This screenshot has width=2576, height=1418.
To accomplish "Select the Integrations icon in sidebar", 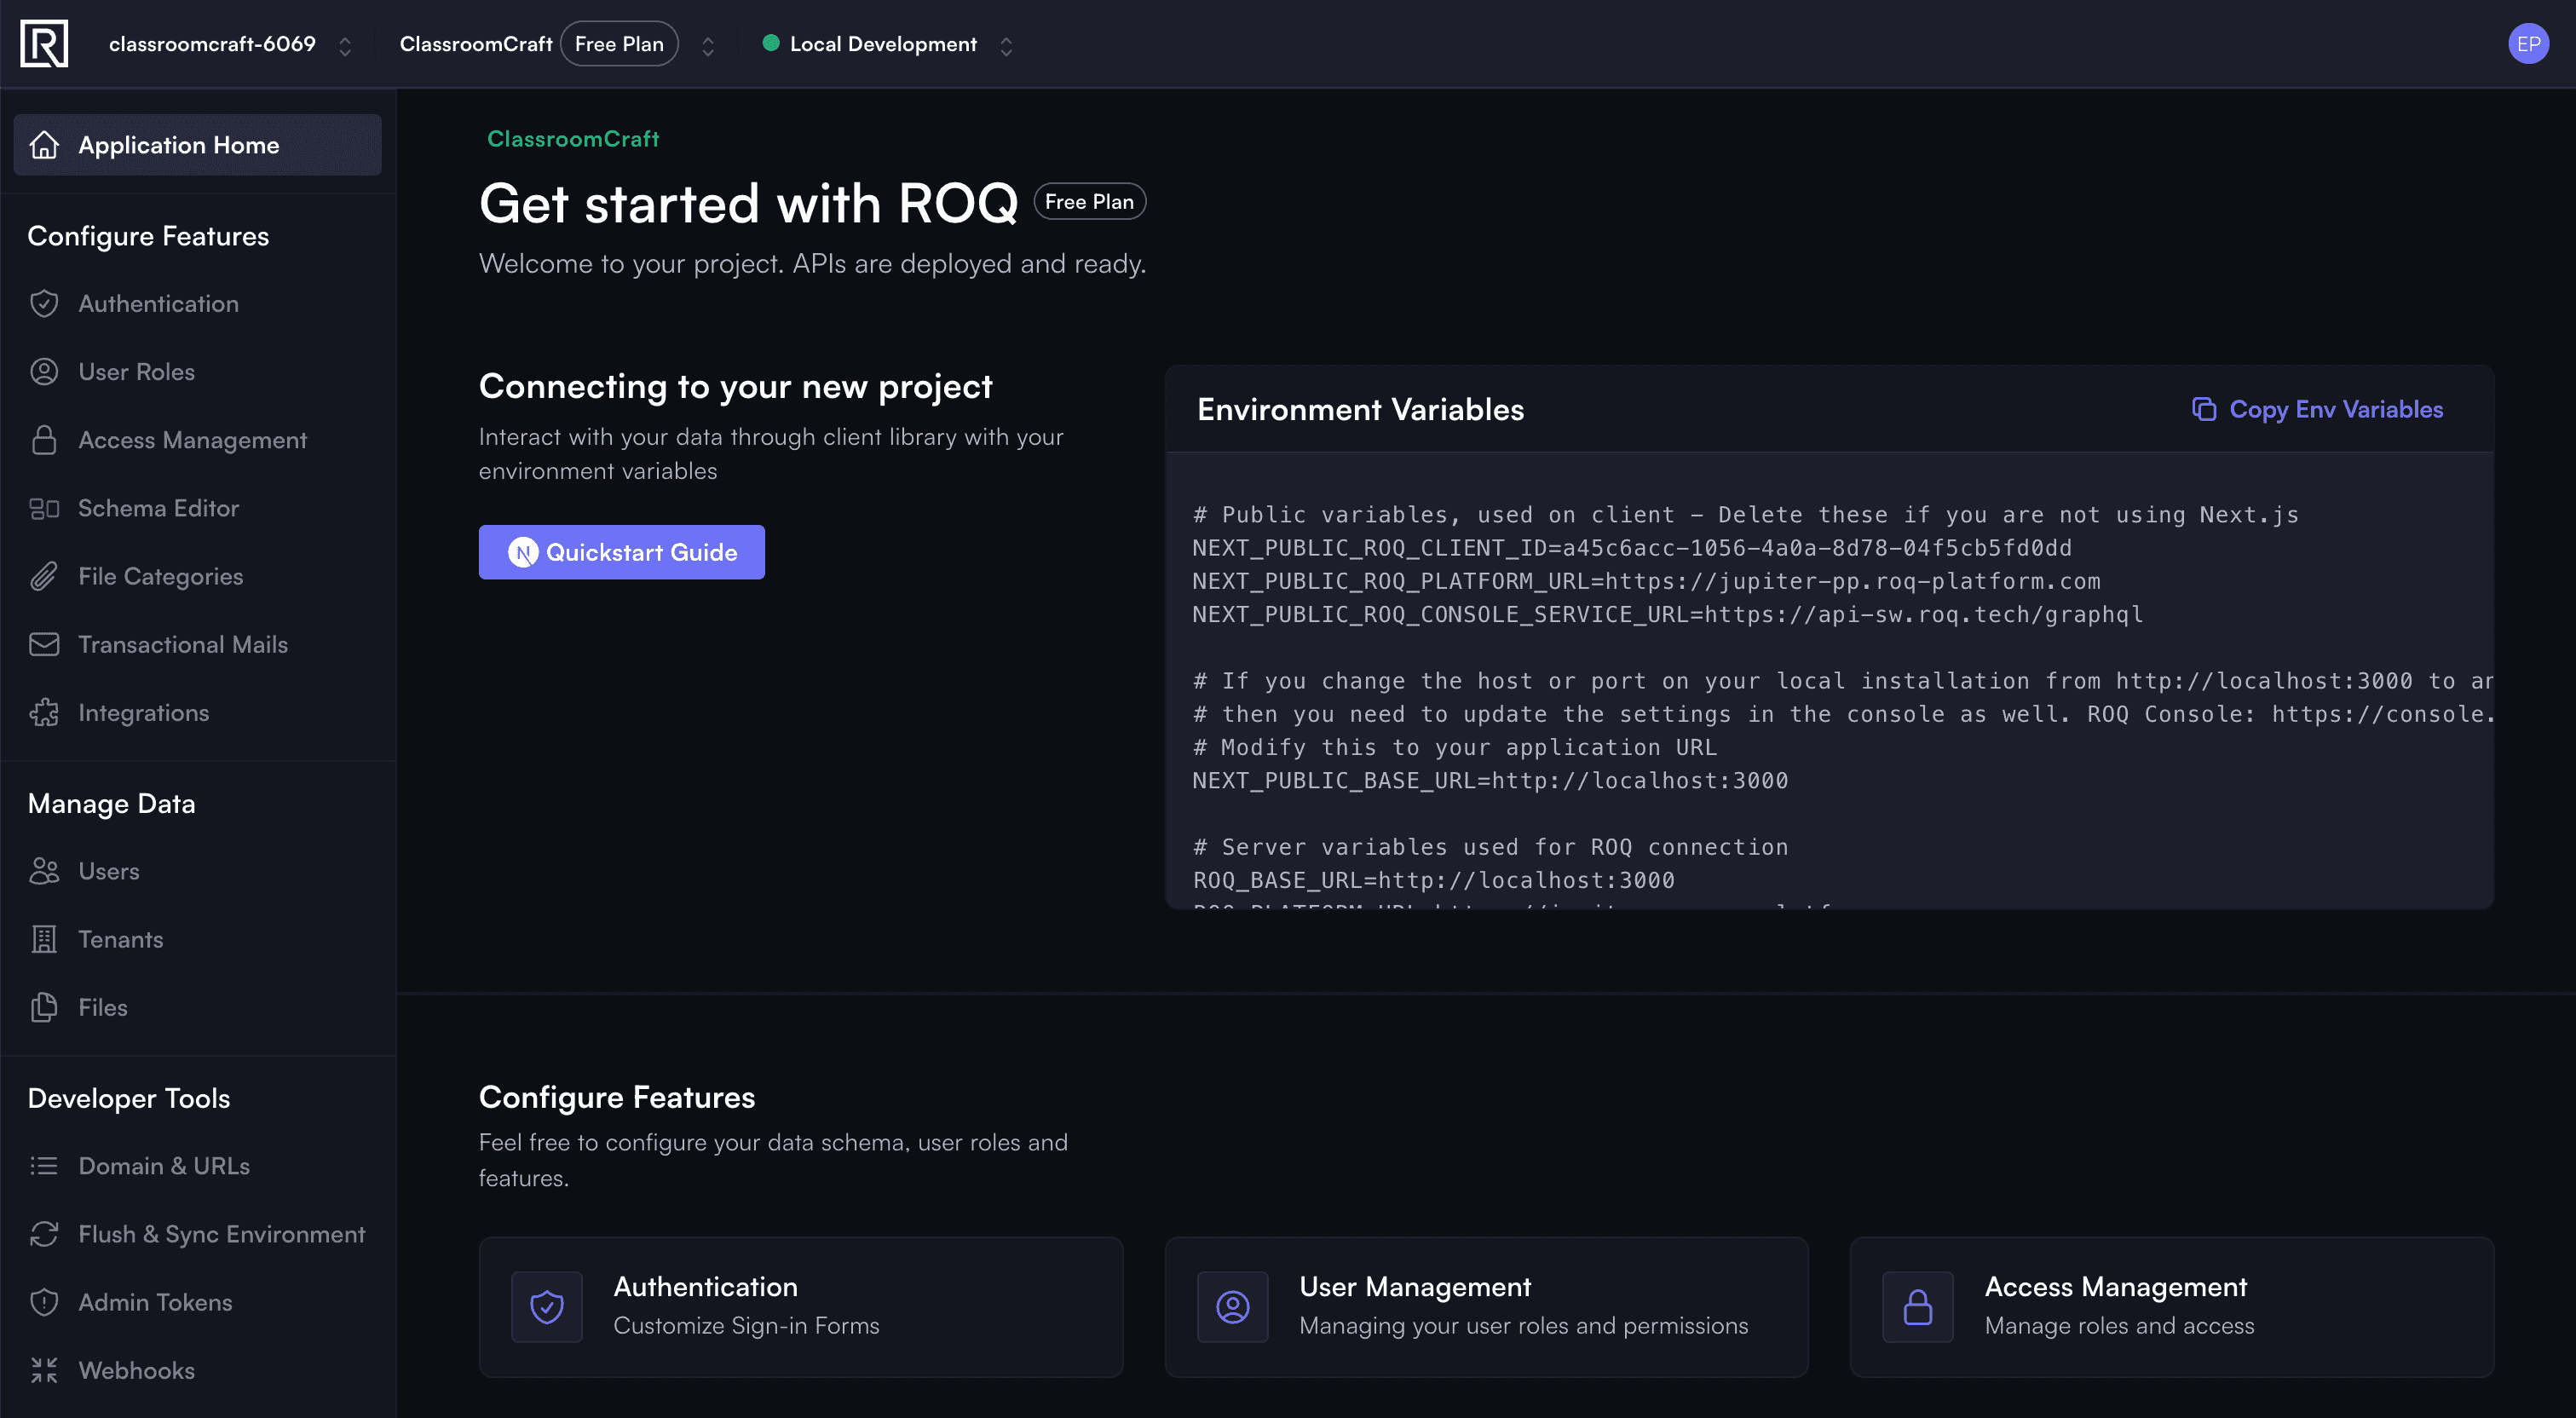I will pyautogui.click(x=43, y=712).
